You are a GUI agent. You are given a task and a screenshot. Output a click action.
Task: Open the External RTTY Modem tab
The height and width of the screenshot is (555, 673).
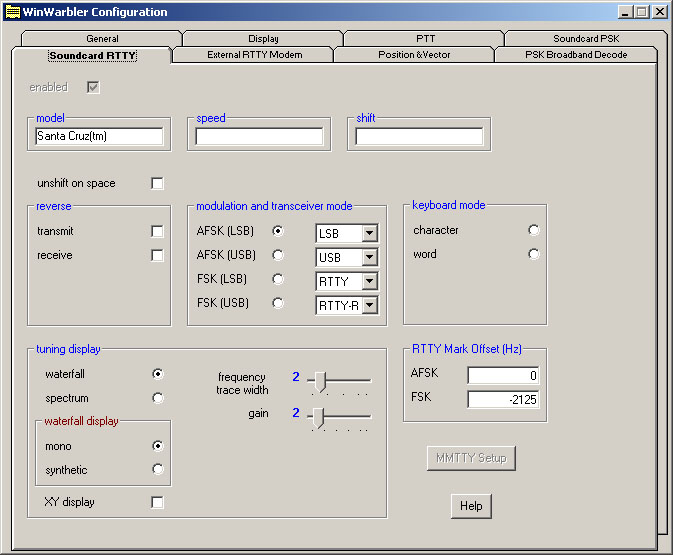click(253, 55)
